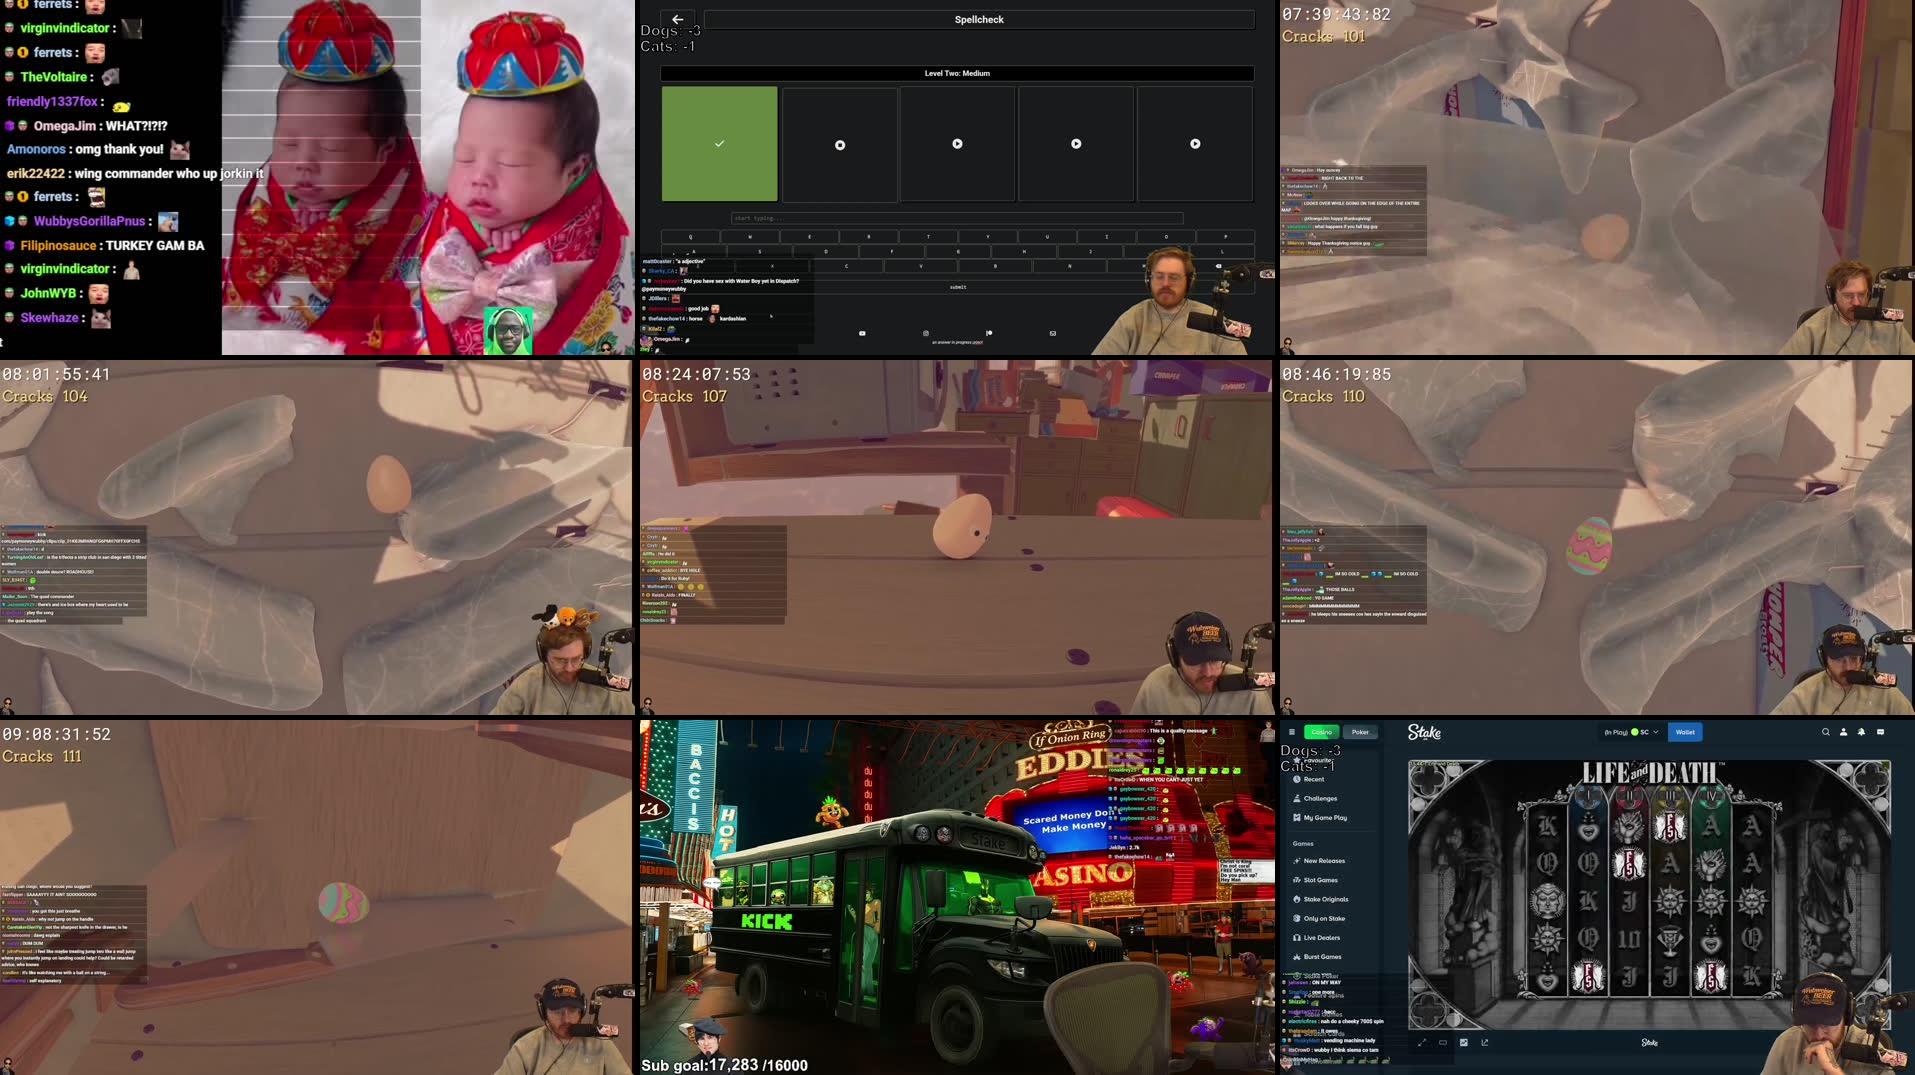
Task: Open the Live Dealers category
Action: (1322, 938)
